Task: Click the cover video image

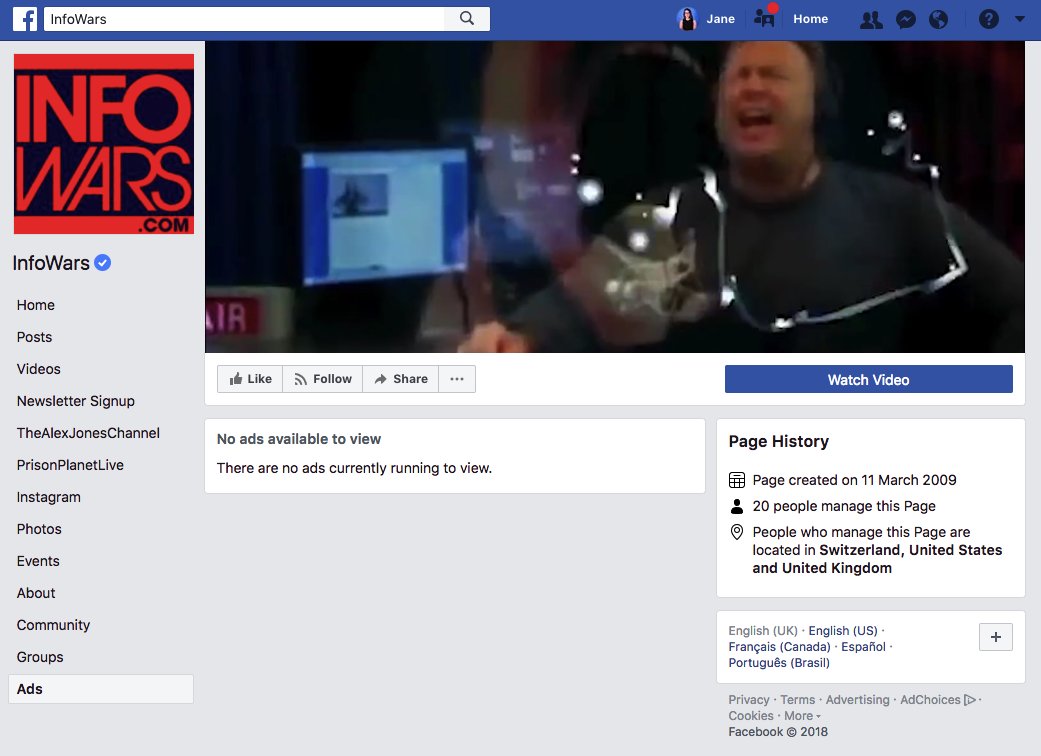Action: tap(615, 196)
